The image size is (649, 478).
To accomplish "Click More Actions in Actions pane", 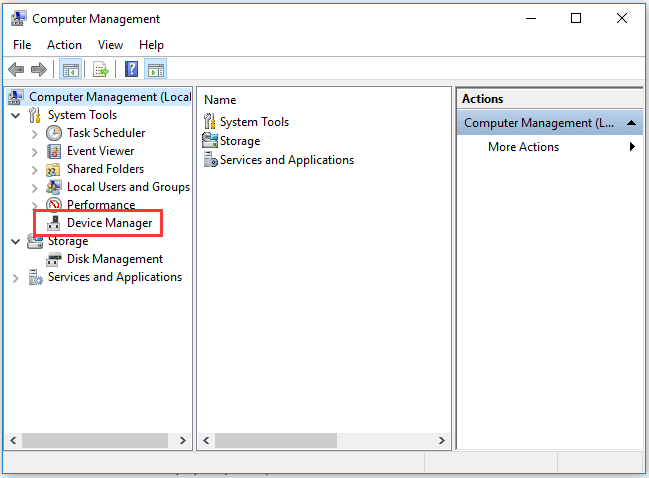I will click(x=523, y=147).
